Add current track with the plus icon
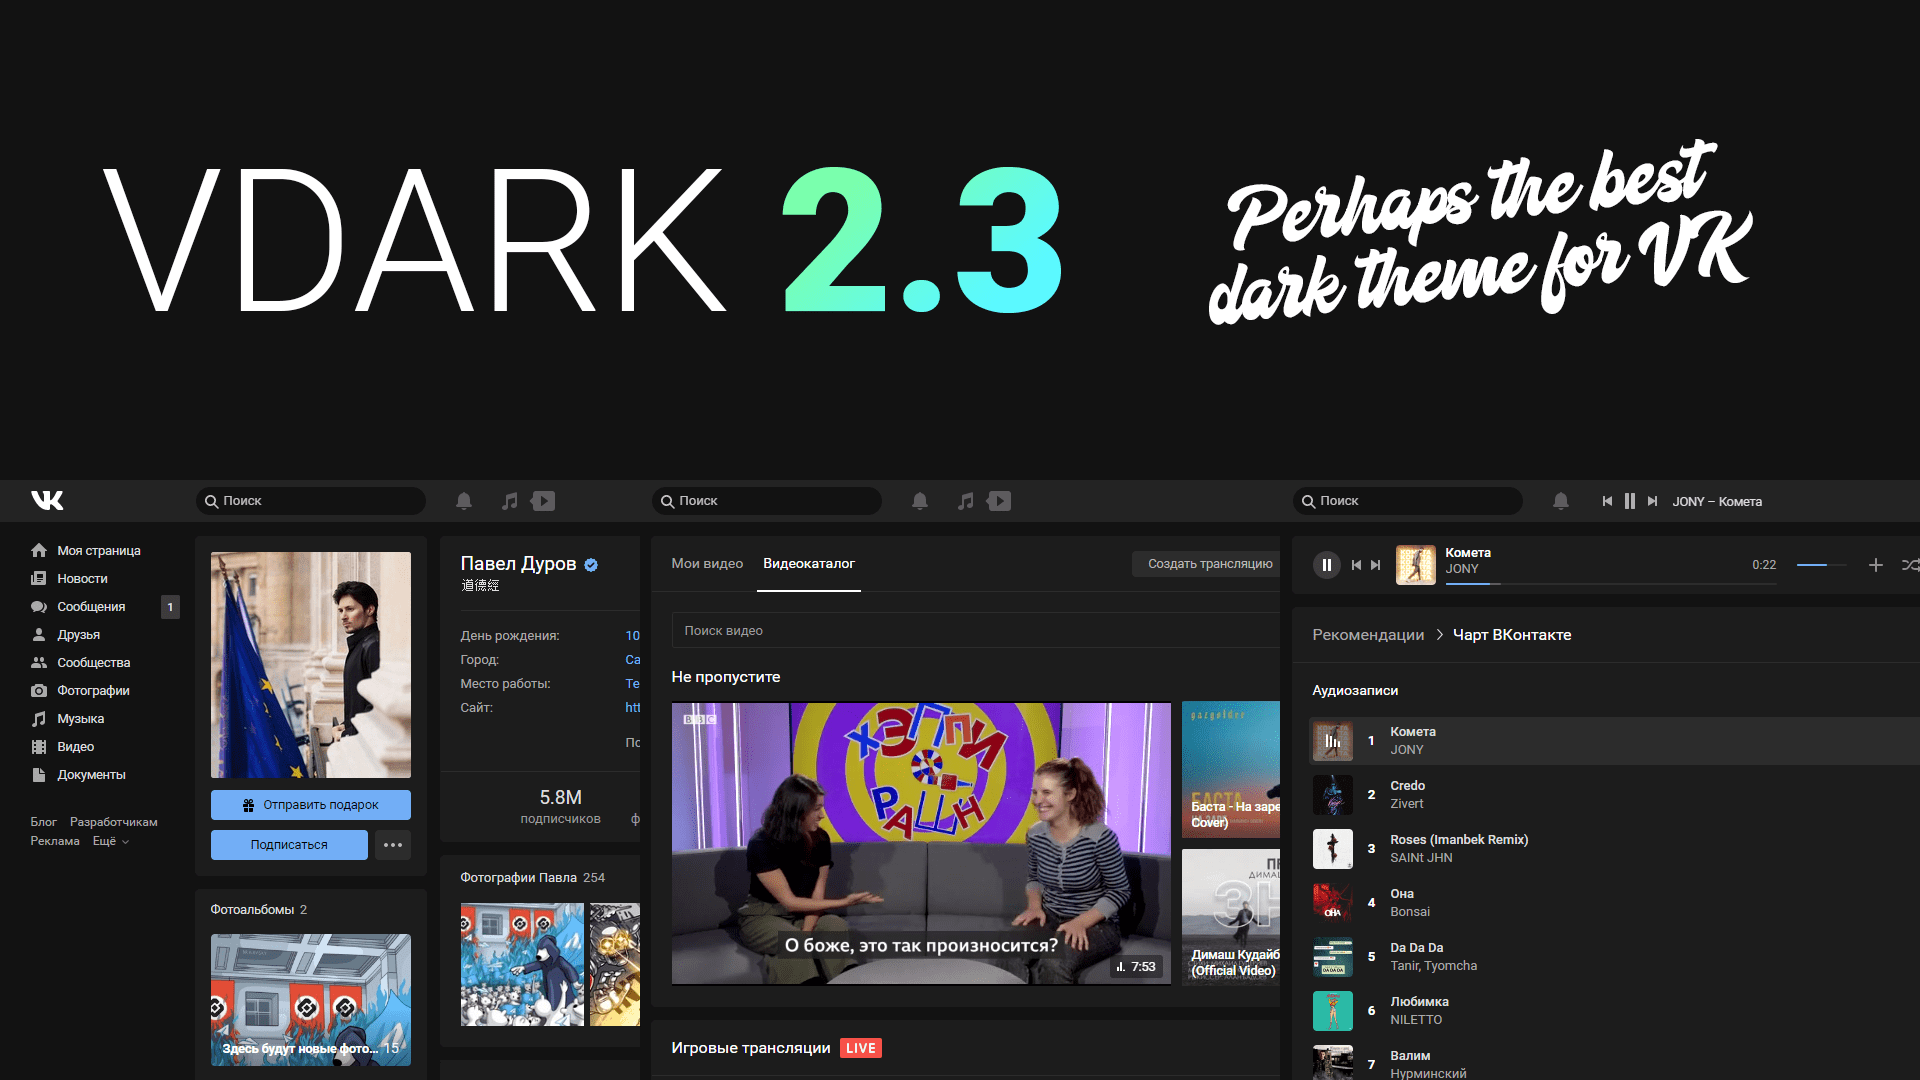The width and height of the screenshot is (1920, 1080). 1876,565
